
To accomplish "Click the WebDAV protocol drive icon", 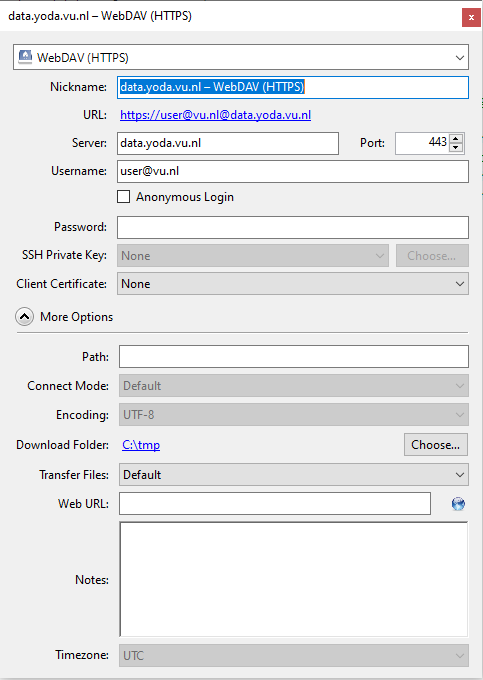I will point(25,57).
